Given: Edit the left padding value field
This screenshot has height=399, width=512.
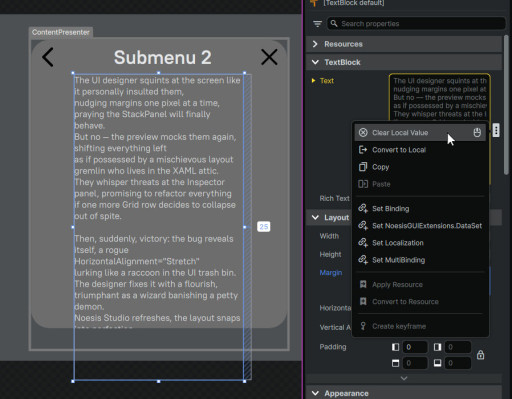Looking at the screenshot, I should tap(415, 347).
